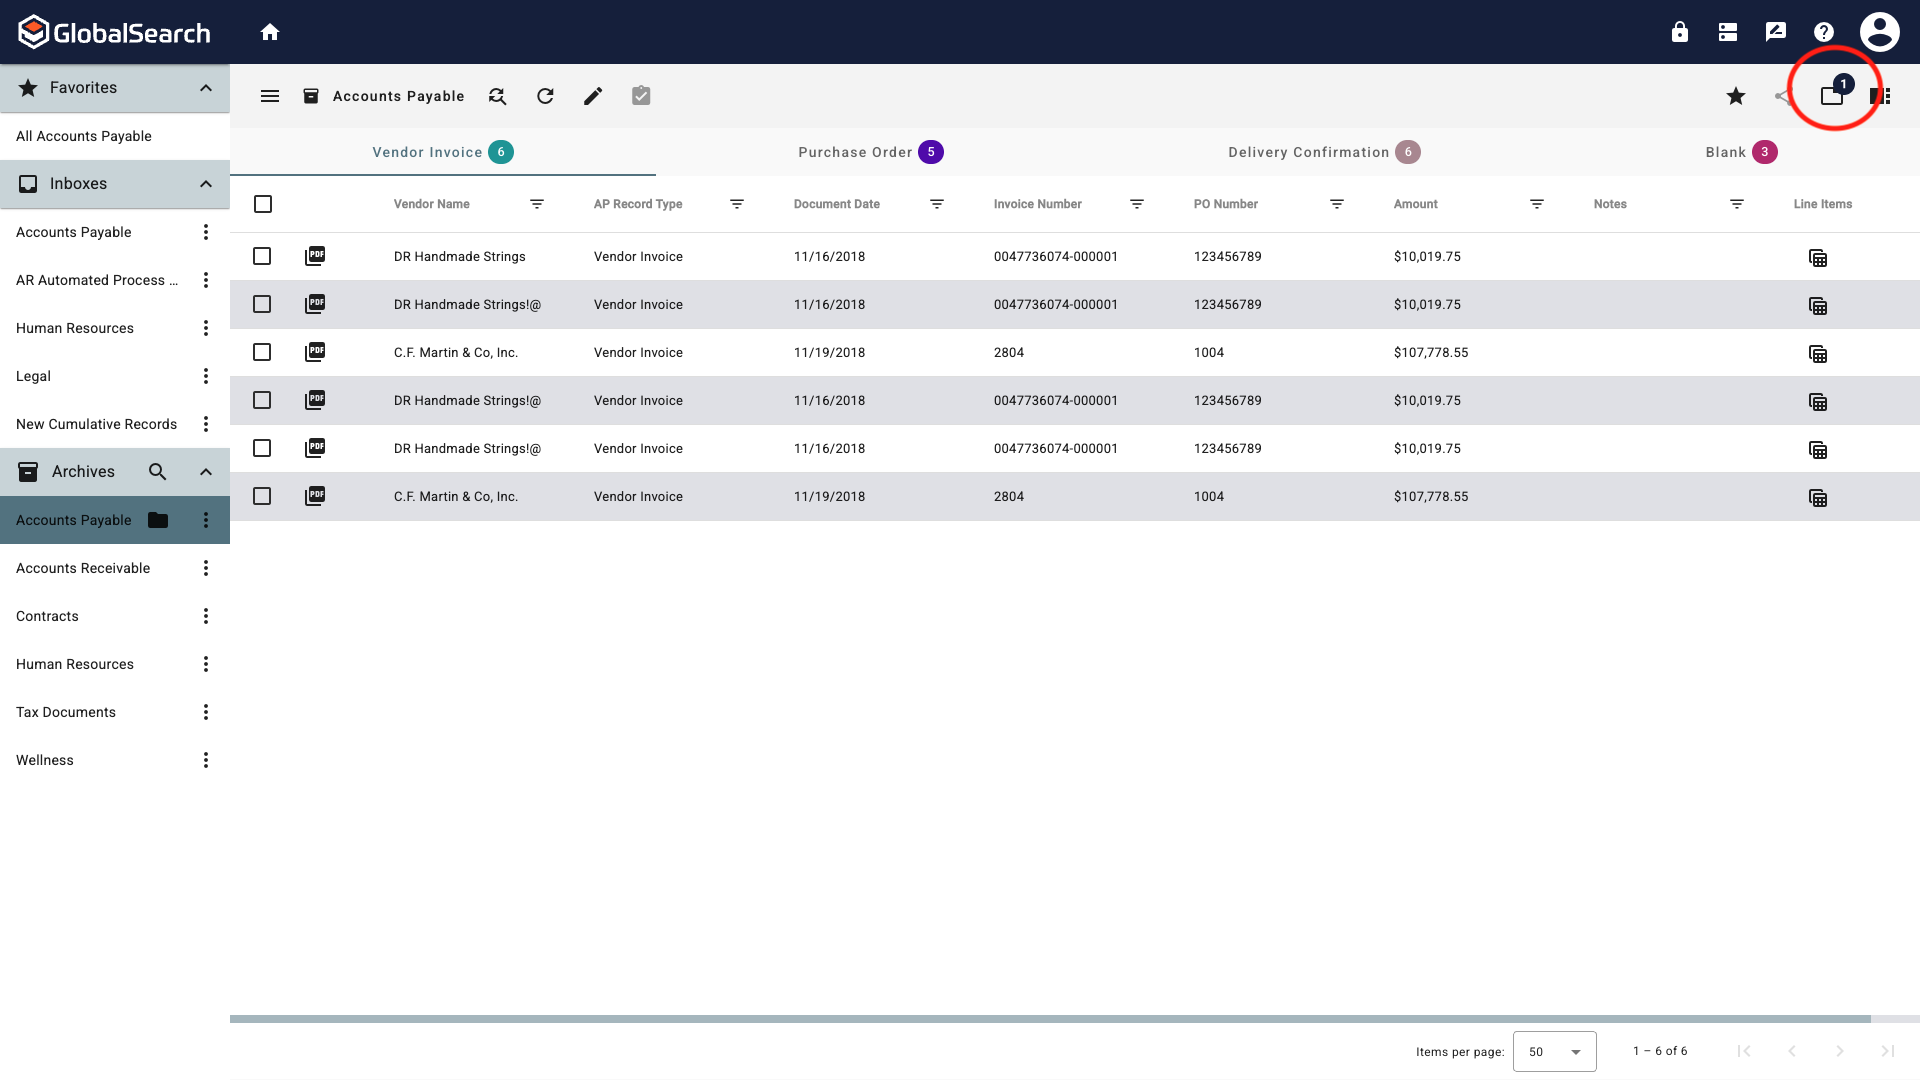Open PDF icon for first C.F. Martin row
This screenshot has width=1920, height=1080.
(315, 352)
